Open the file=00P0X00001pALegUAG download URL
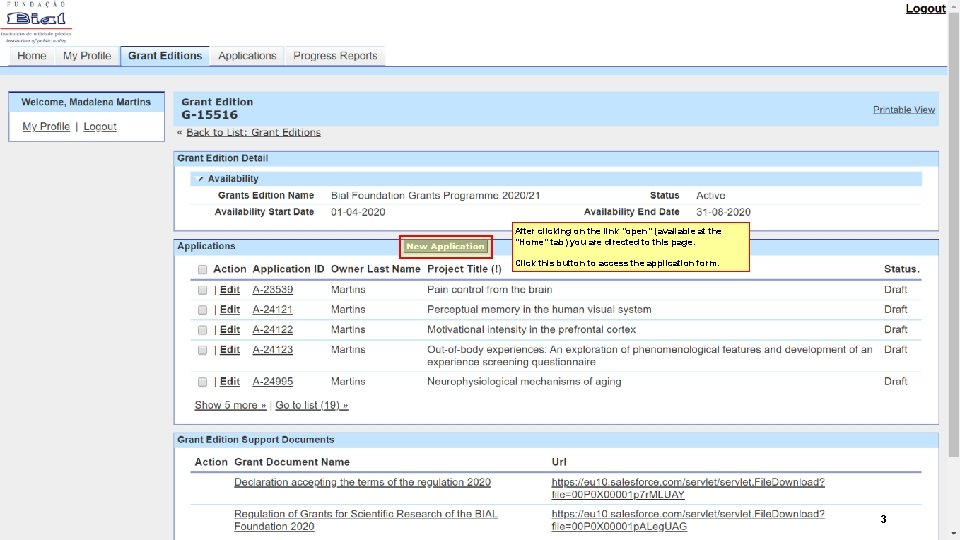Viewport: 960px width, 540px height. (x=688, y=520)
